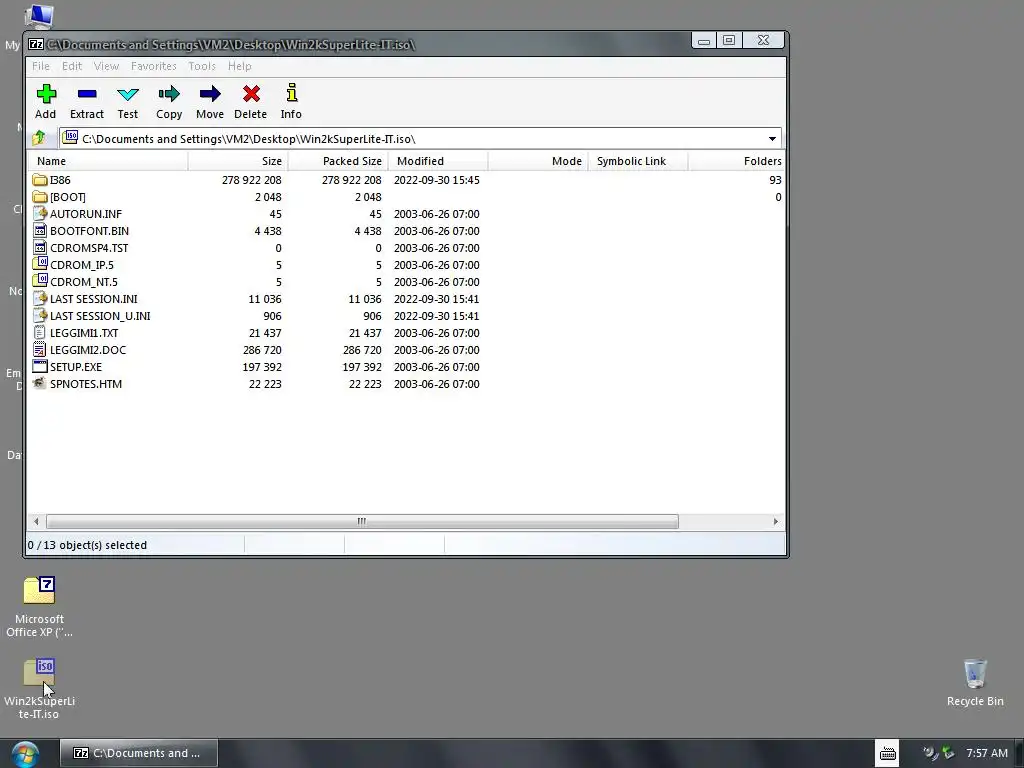Open the Info toolbar icon
The width and height of the screenshot is (1024, 768).
click(x=291, y=93)
